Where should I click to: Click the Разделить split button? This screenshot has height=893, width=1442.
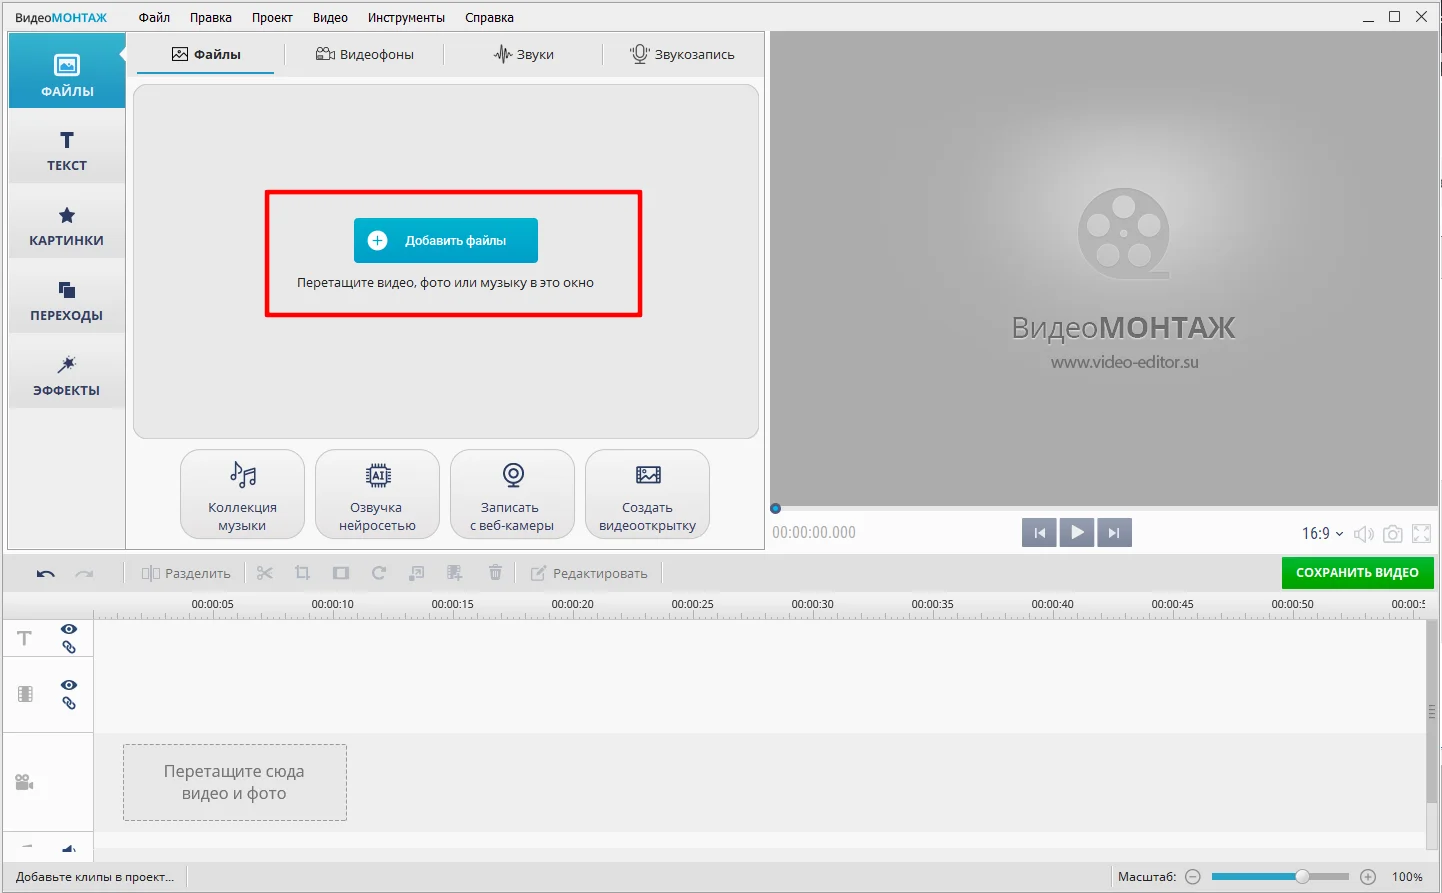[186, 573]
